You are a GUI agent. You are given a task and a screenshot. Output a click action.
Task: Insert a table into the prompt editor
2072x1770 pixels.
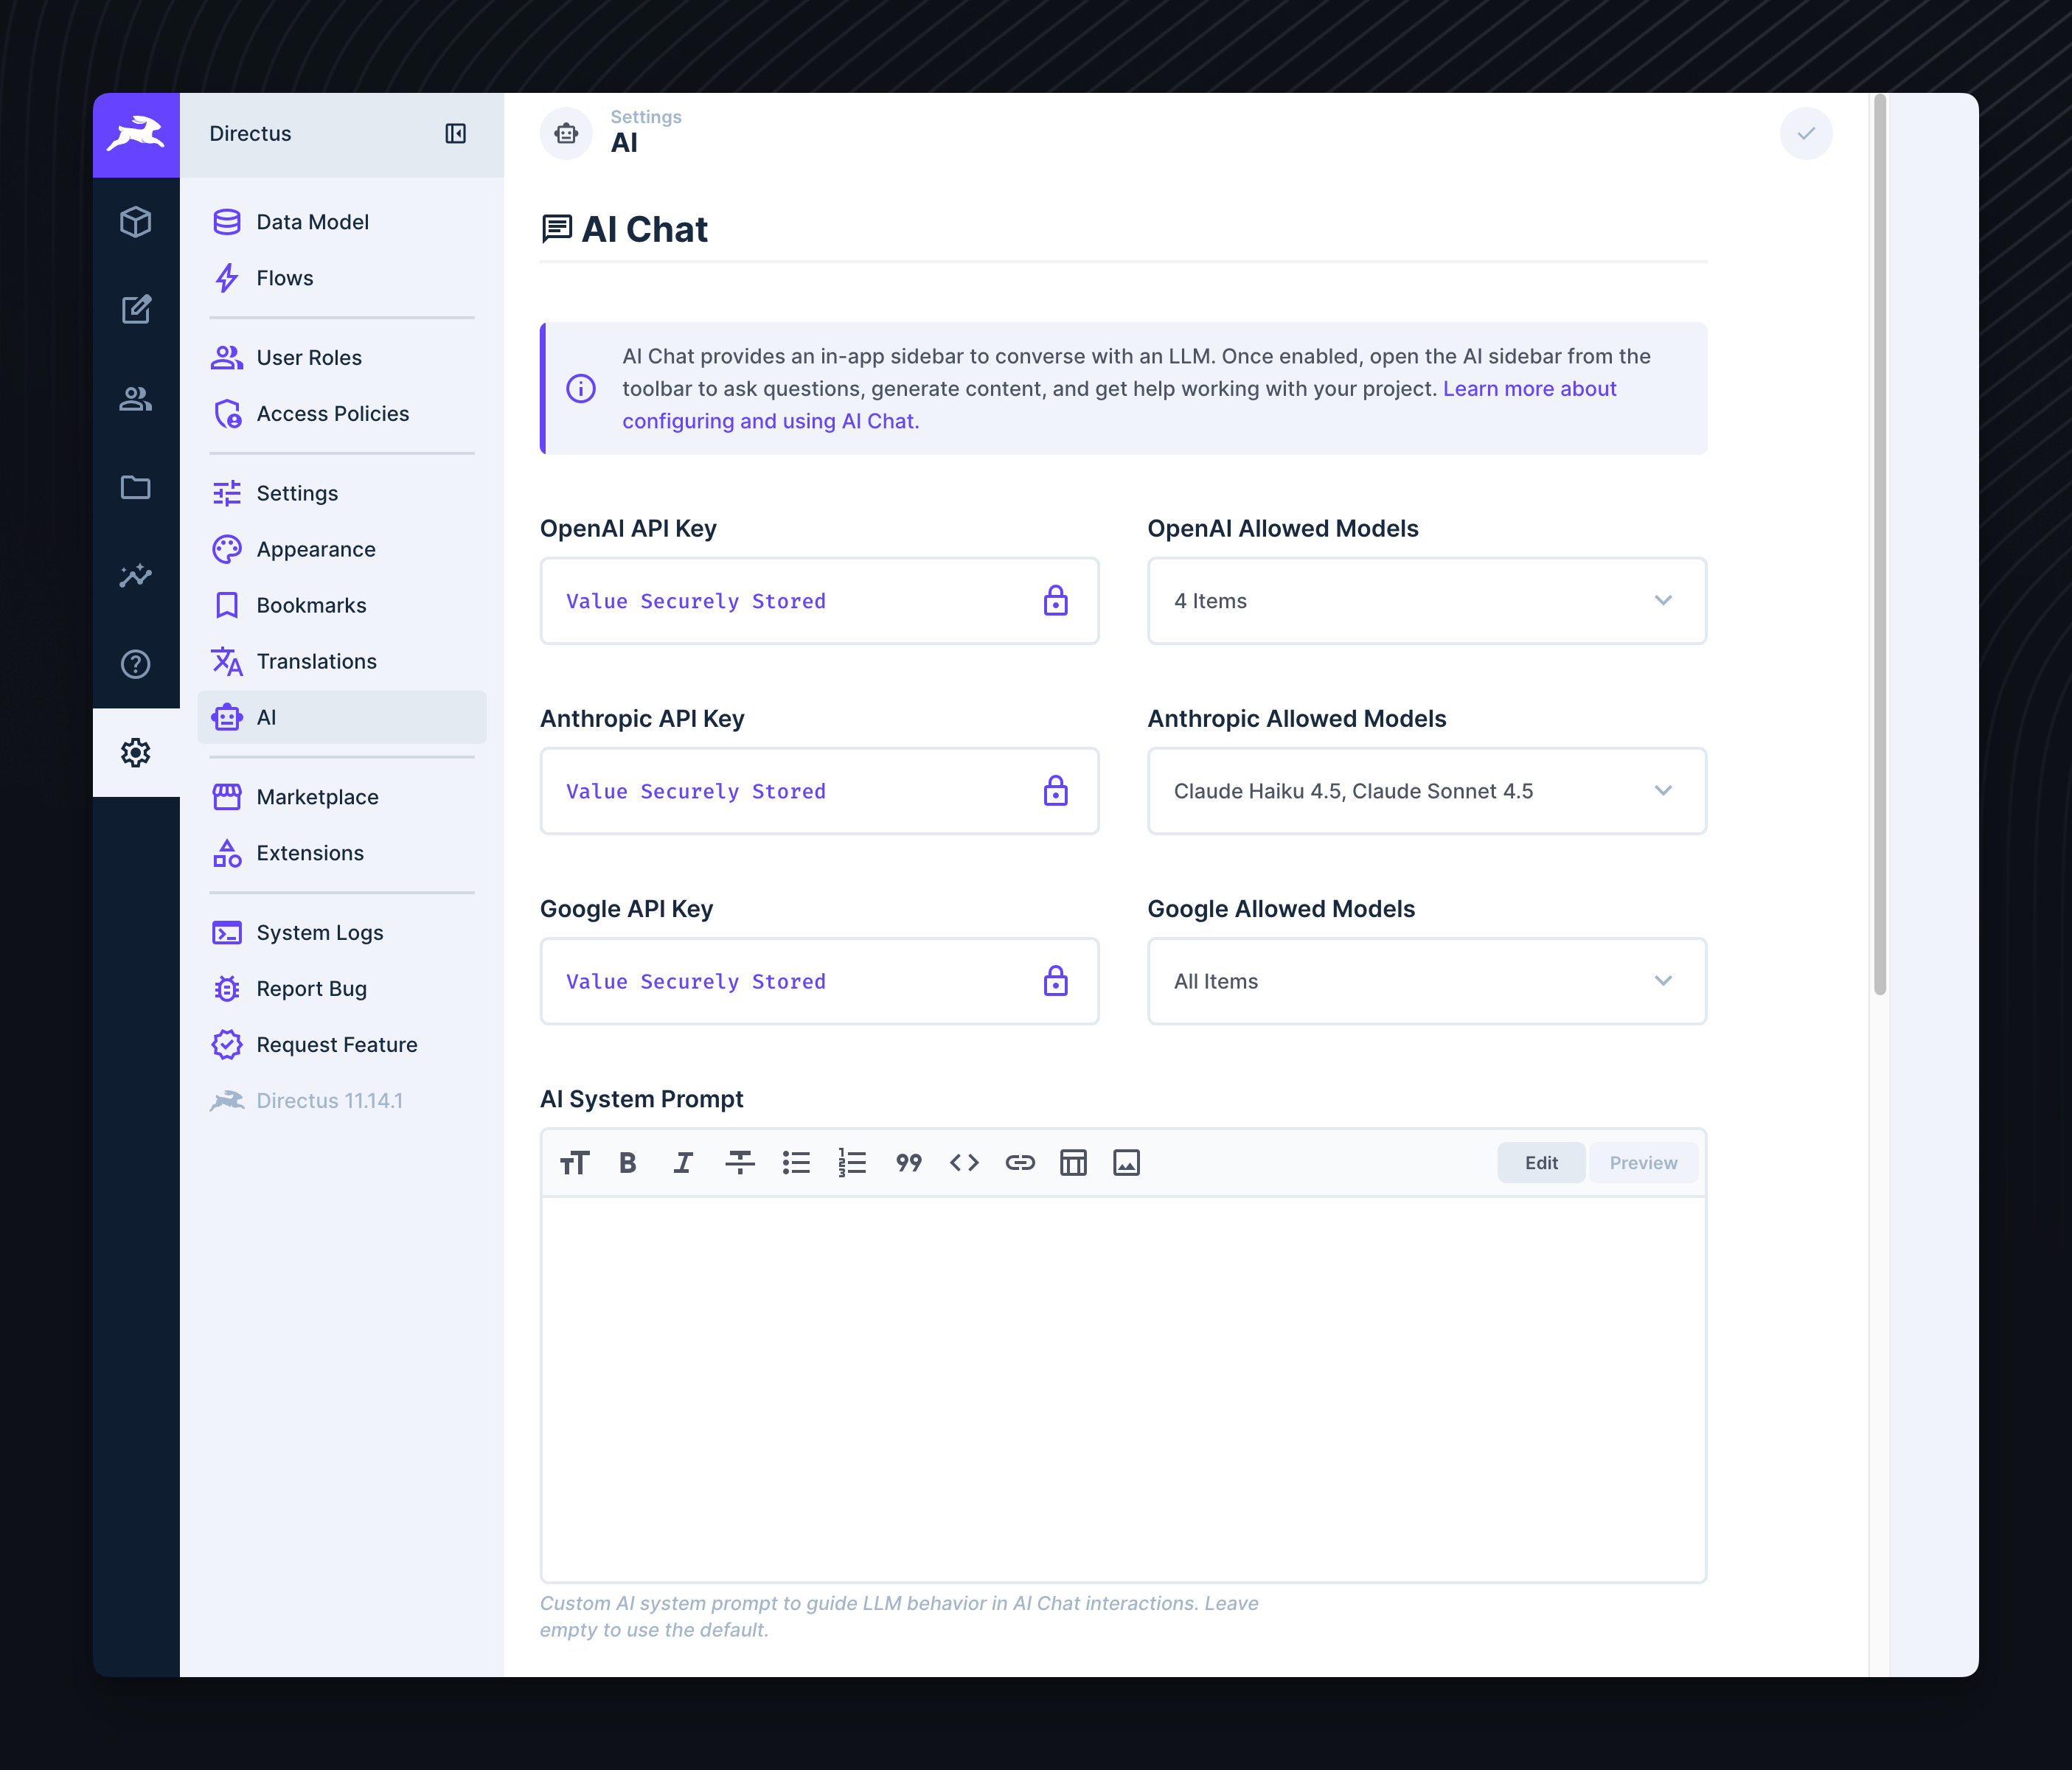point(1073,1162)
